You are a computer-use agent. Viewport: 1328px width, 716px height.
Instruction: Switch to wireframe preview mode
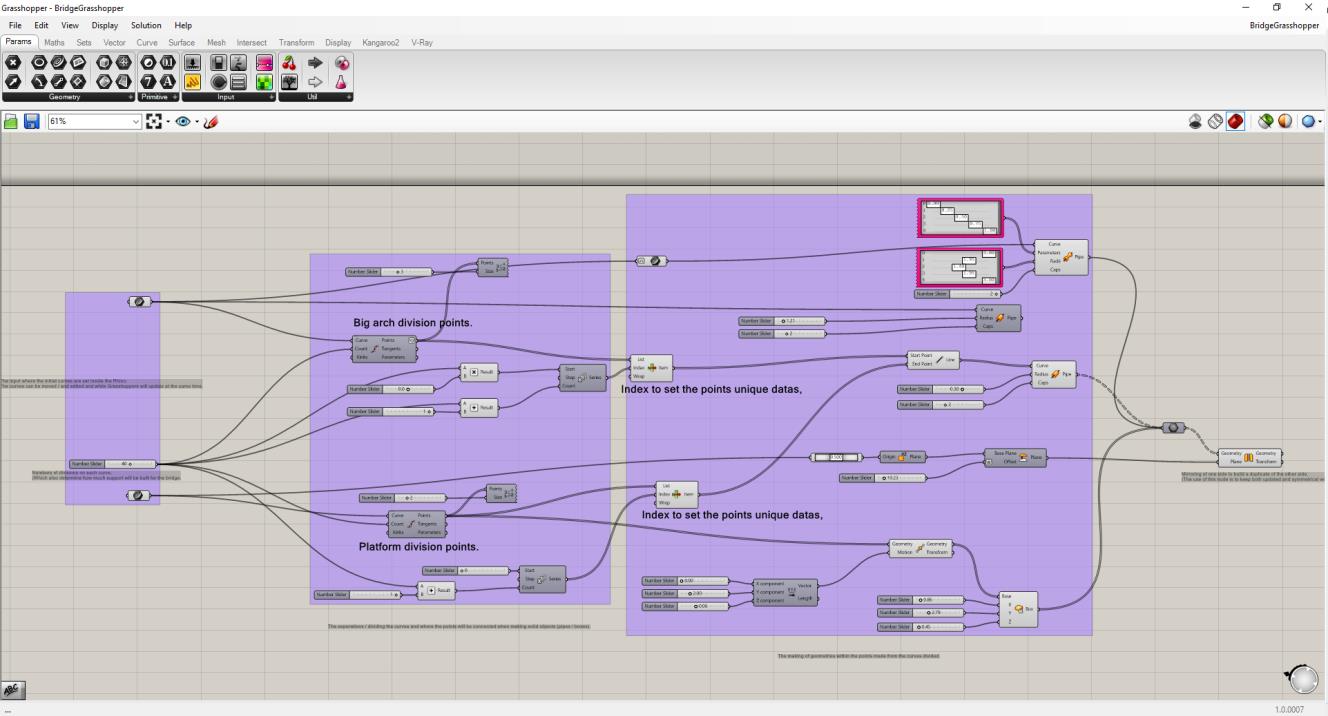pyautogui.click(x=1215, y=121)
